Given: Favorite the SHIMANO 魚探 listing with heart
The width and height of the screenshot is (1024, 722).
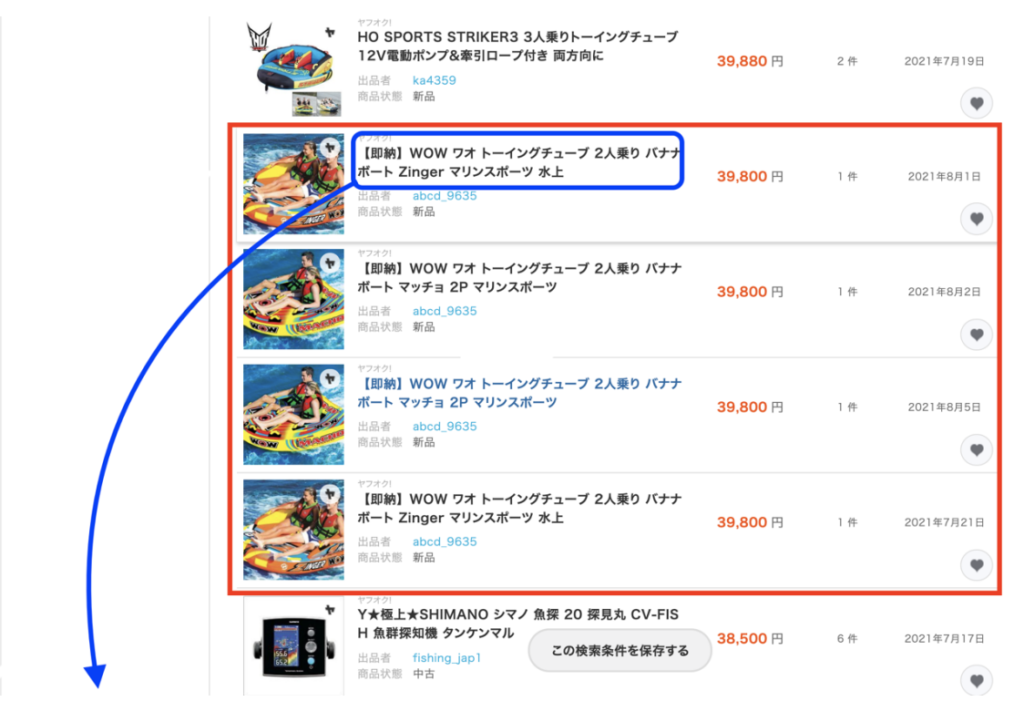Looking at the screenshot, I should click(x=976, y=681).
